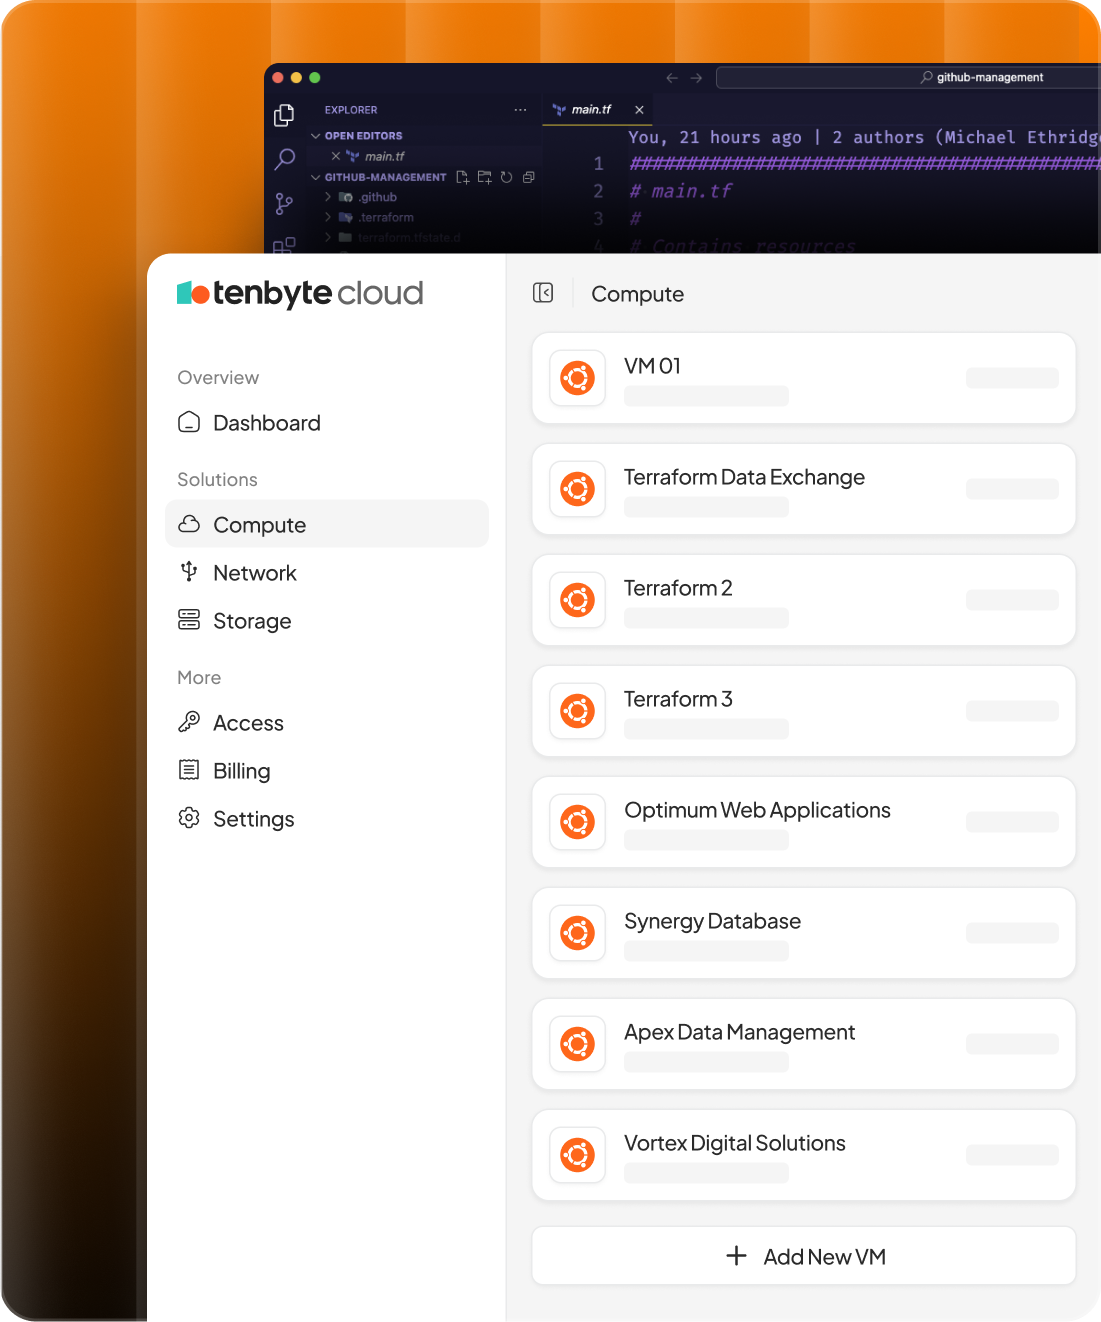Expand the .terraform folder
1101x1322 pixels.
[328, 217]
